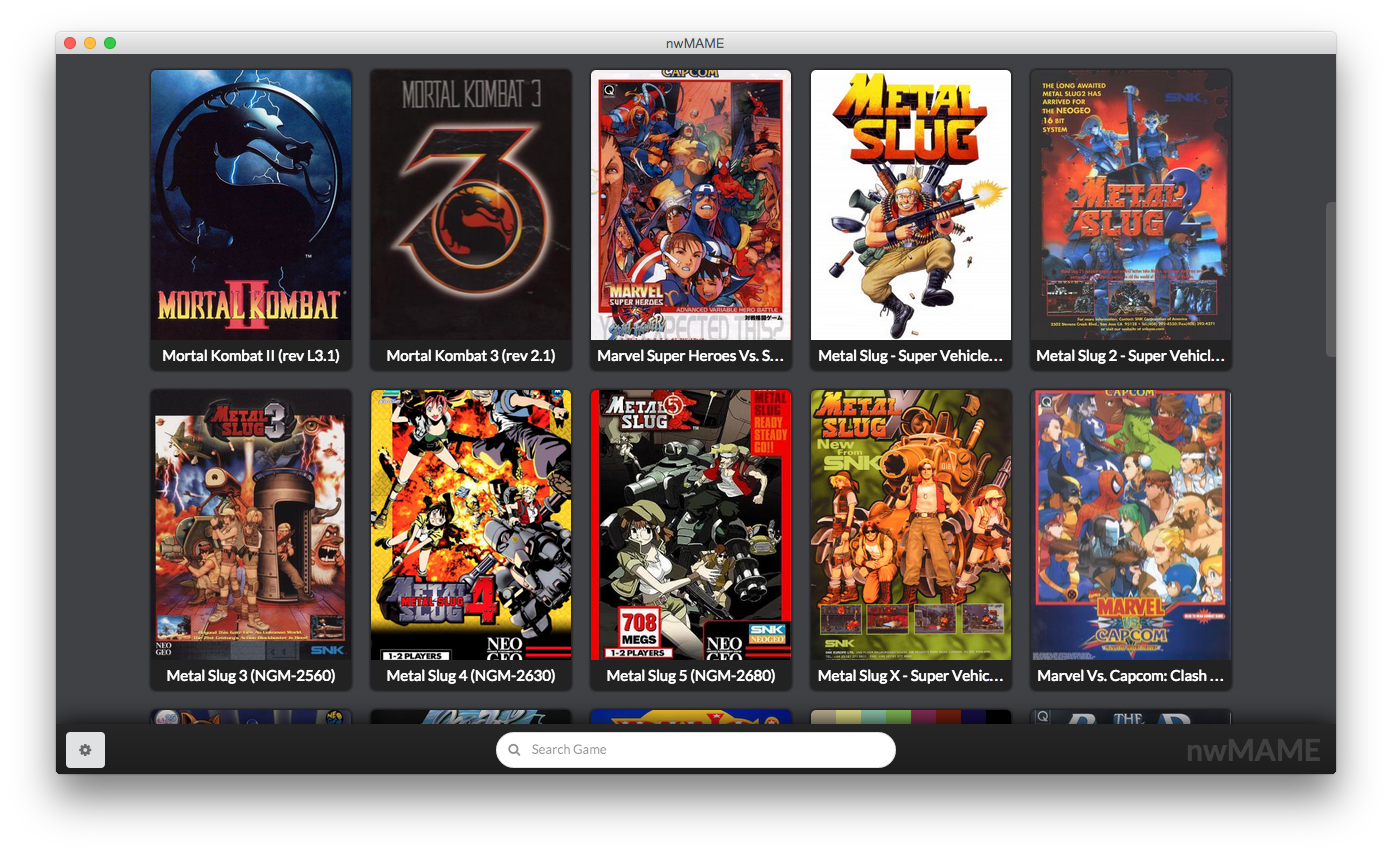Click the "Metal Slug - Super Vehicle…" title

click(911, 356)
